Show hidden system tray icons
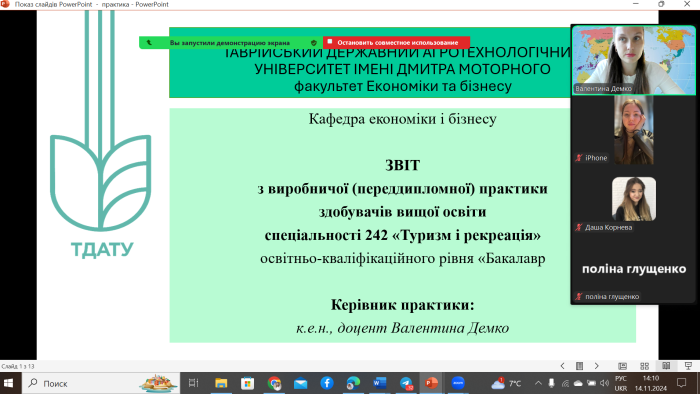Image resolution: width=700 pixels, height=394 pixels. 538,383
